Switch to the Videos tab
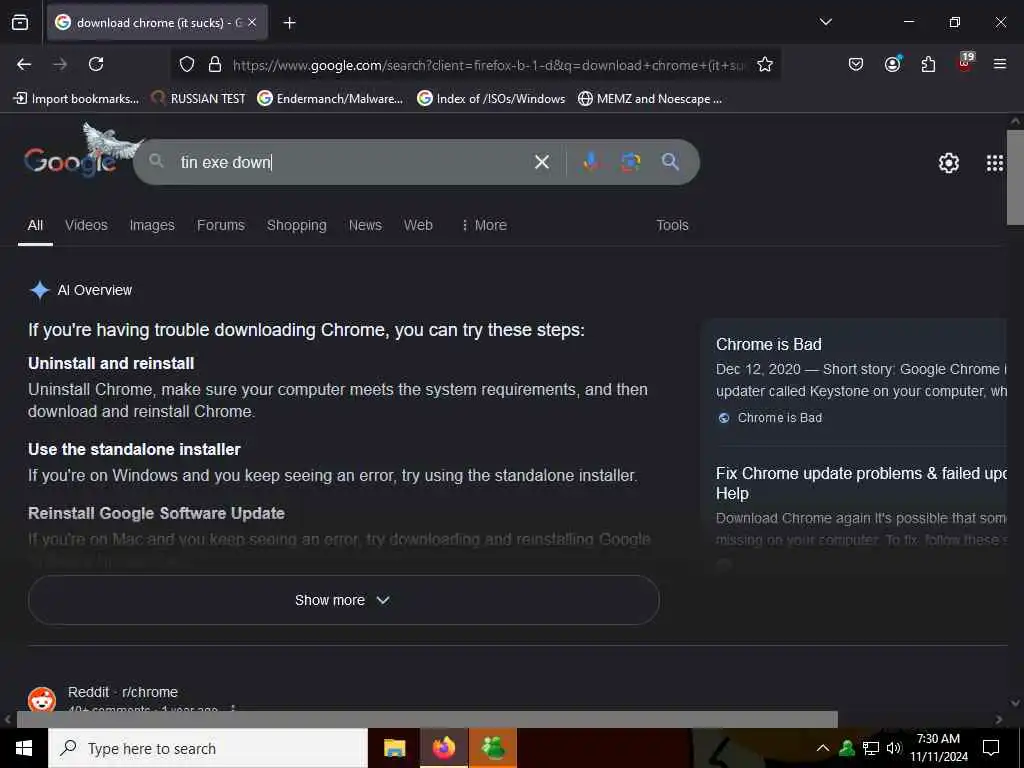The image size is (1024, 768). [86, 225]
